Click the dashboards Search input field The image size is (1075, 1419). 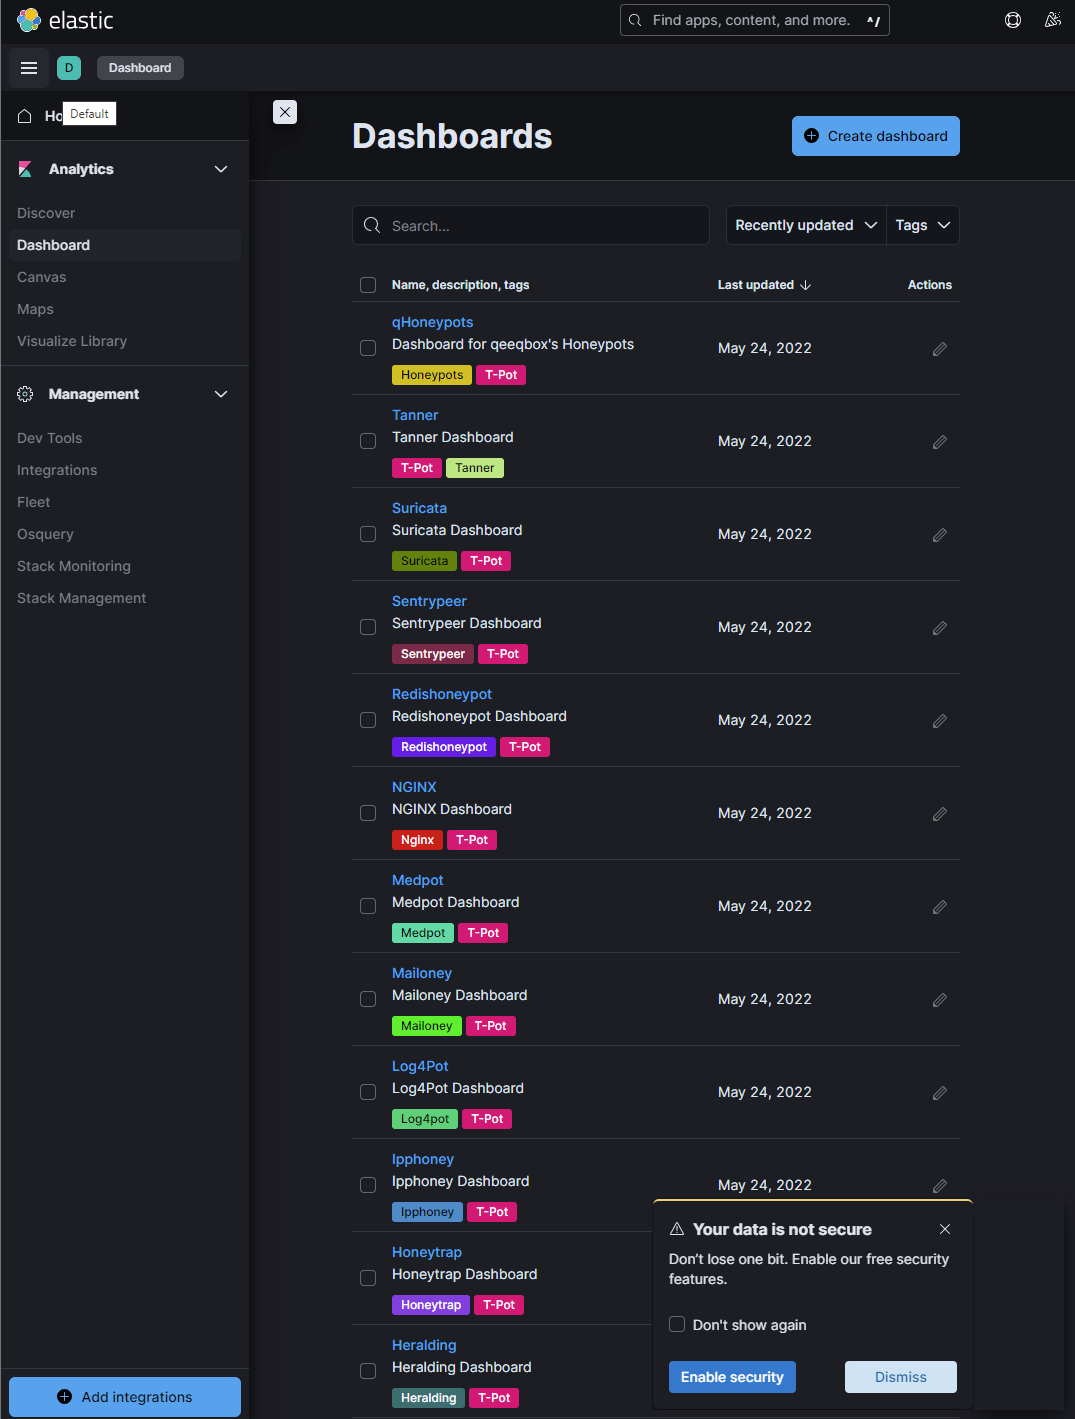(540, 226)
